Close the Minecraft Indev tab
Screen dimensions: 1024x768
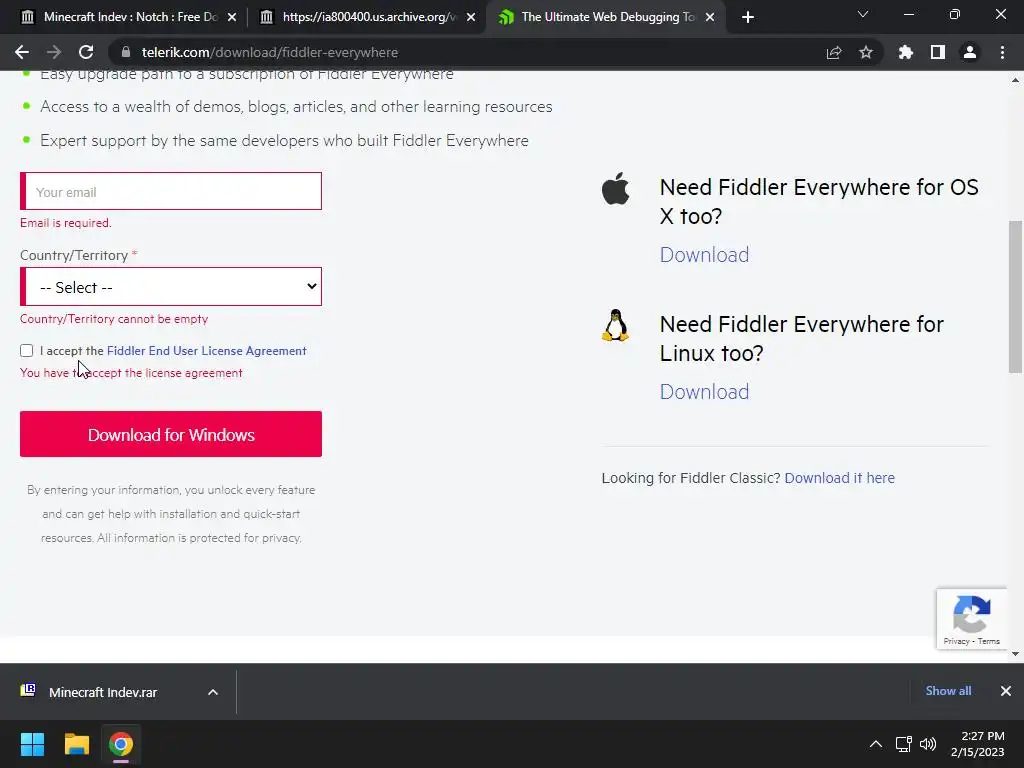click(x=232, y=17)
